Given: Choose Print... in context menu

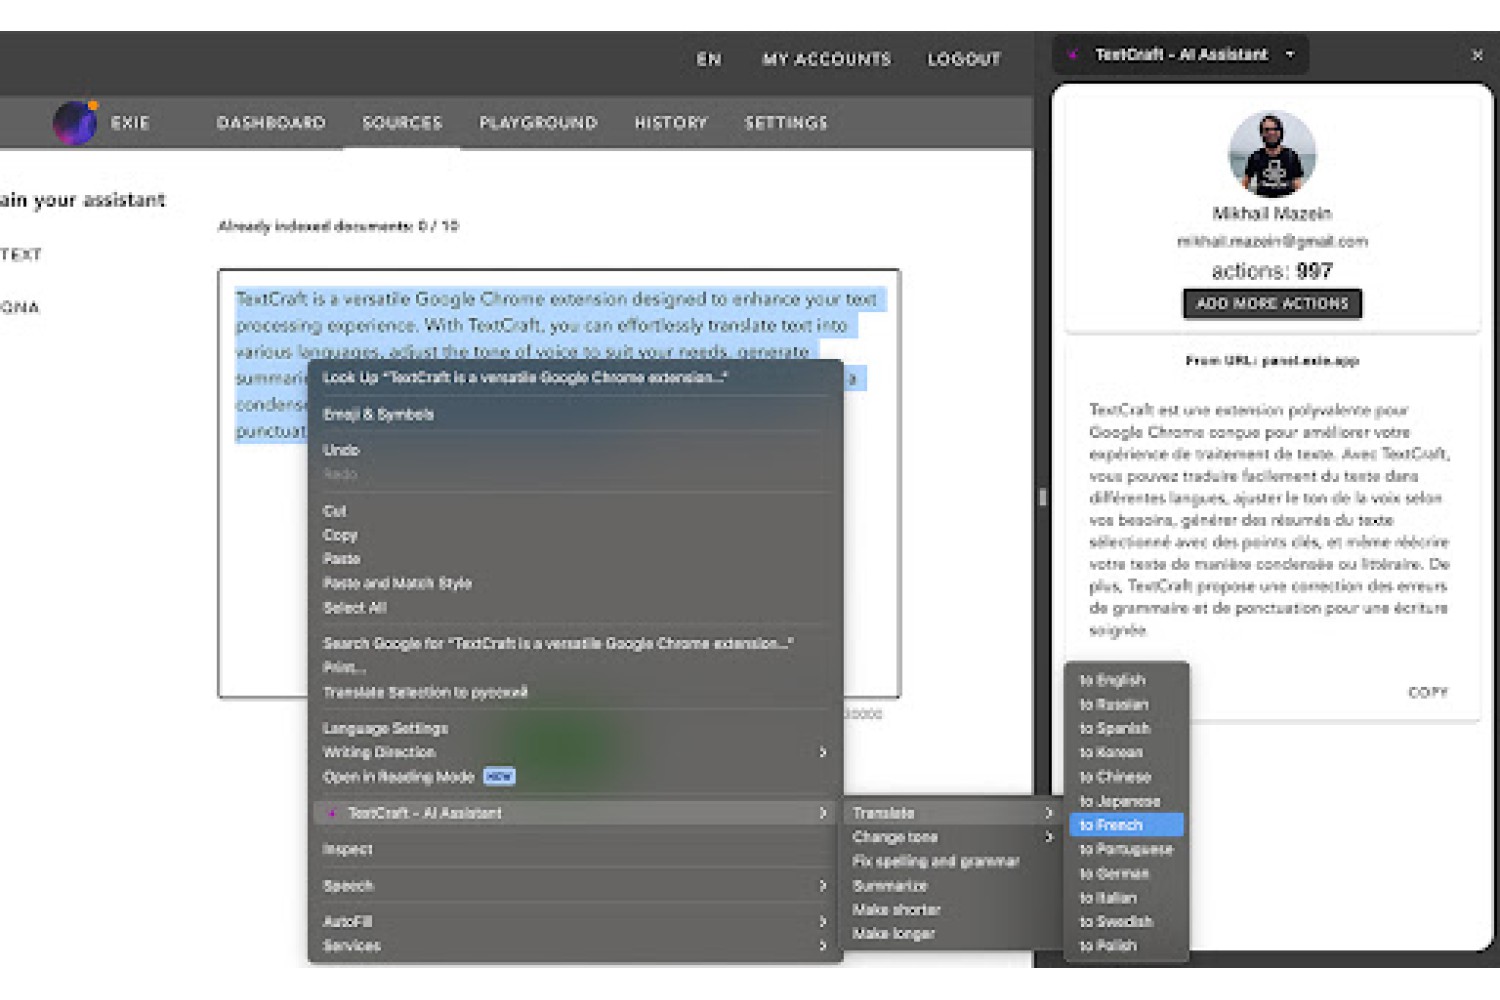Looking at the screenshot, I should click(x=576, y=667).
